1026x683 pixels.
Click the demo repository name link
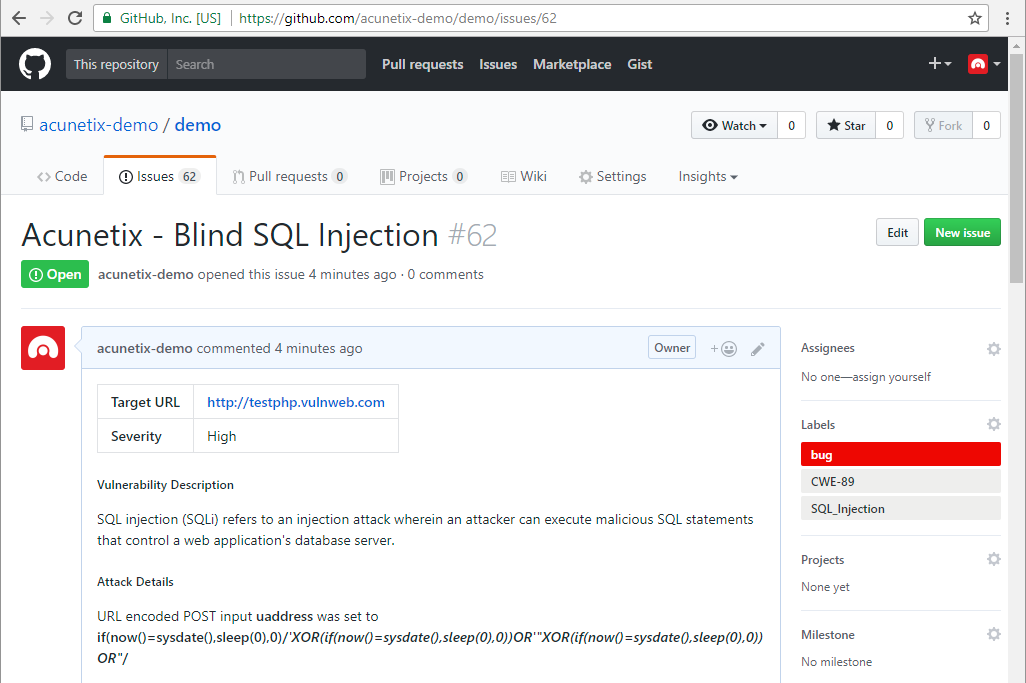coord(198,125)
